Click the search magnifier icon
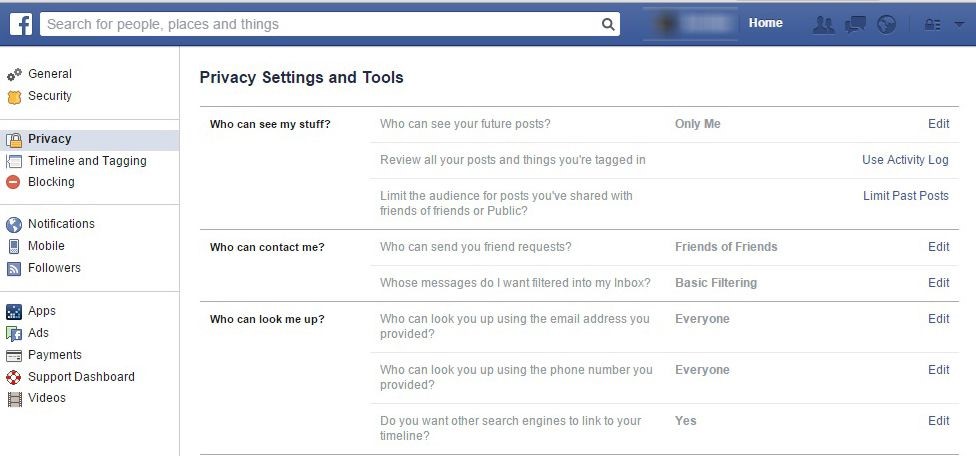976x456 pixels. click(608, 25)
